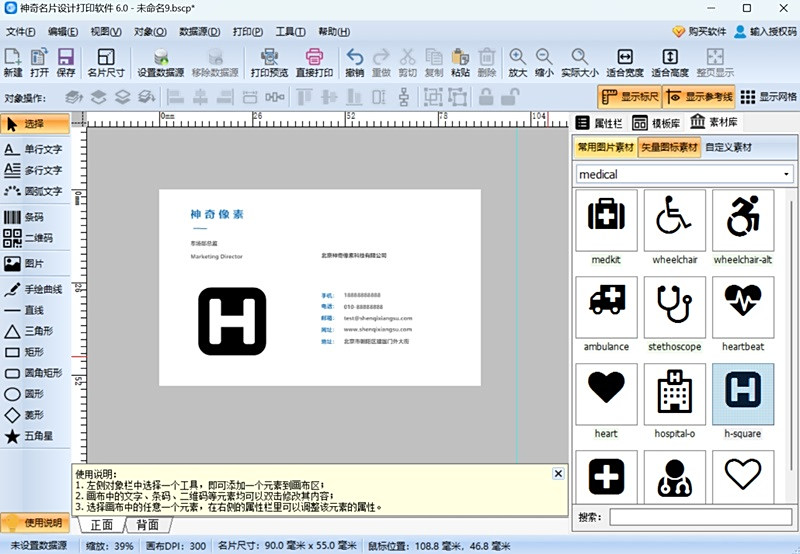
Task: Select the five-point star (五角星) tool
Action: click(x=32, y=437)
